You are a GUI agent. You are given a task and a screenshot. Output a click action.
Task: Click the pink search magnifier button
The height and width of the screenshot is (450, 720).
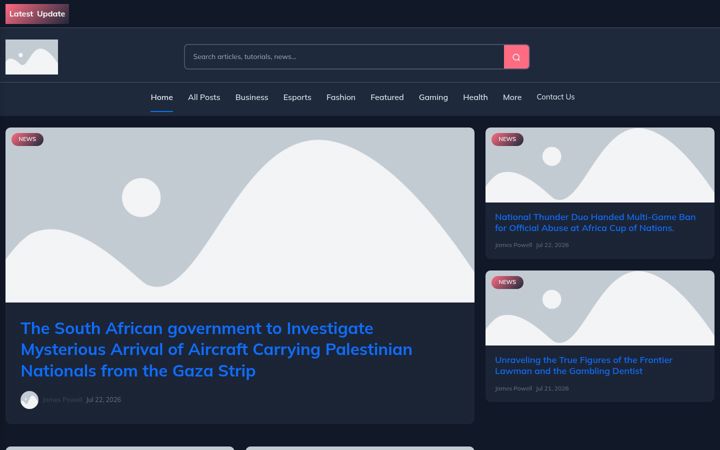(x=516, y=57)
